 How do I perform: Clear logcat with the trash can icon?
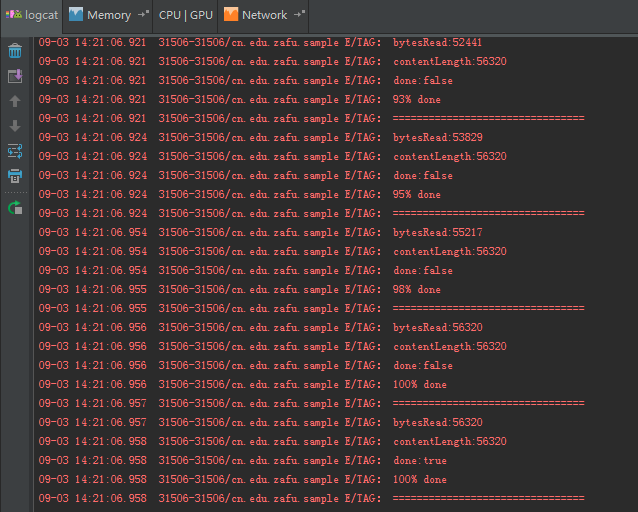(x=15, y=51)
